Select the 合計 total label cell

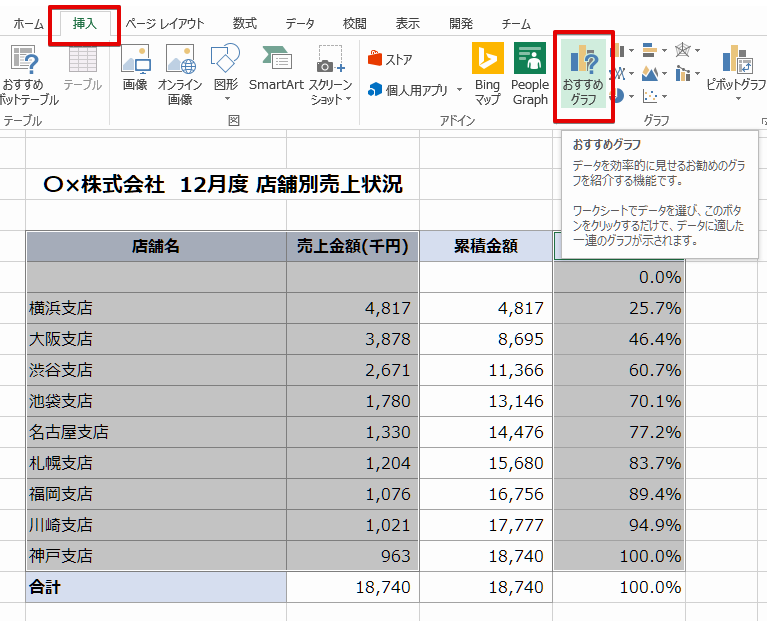pyautogui.click(x=156, y=587)
